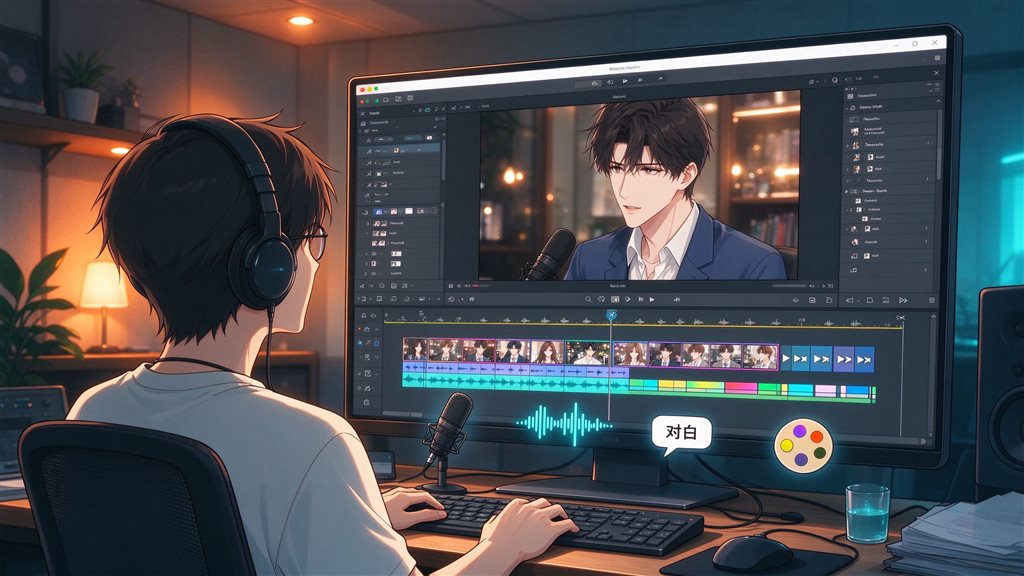Play the preview using the play triangle
Image resolution: width=1024 pixels, height=576 pixels.
coord(652,299)
